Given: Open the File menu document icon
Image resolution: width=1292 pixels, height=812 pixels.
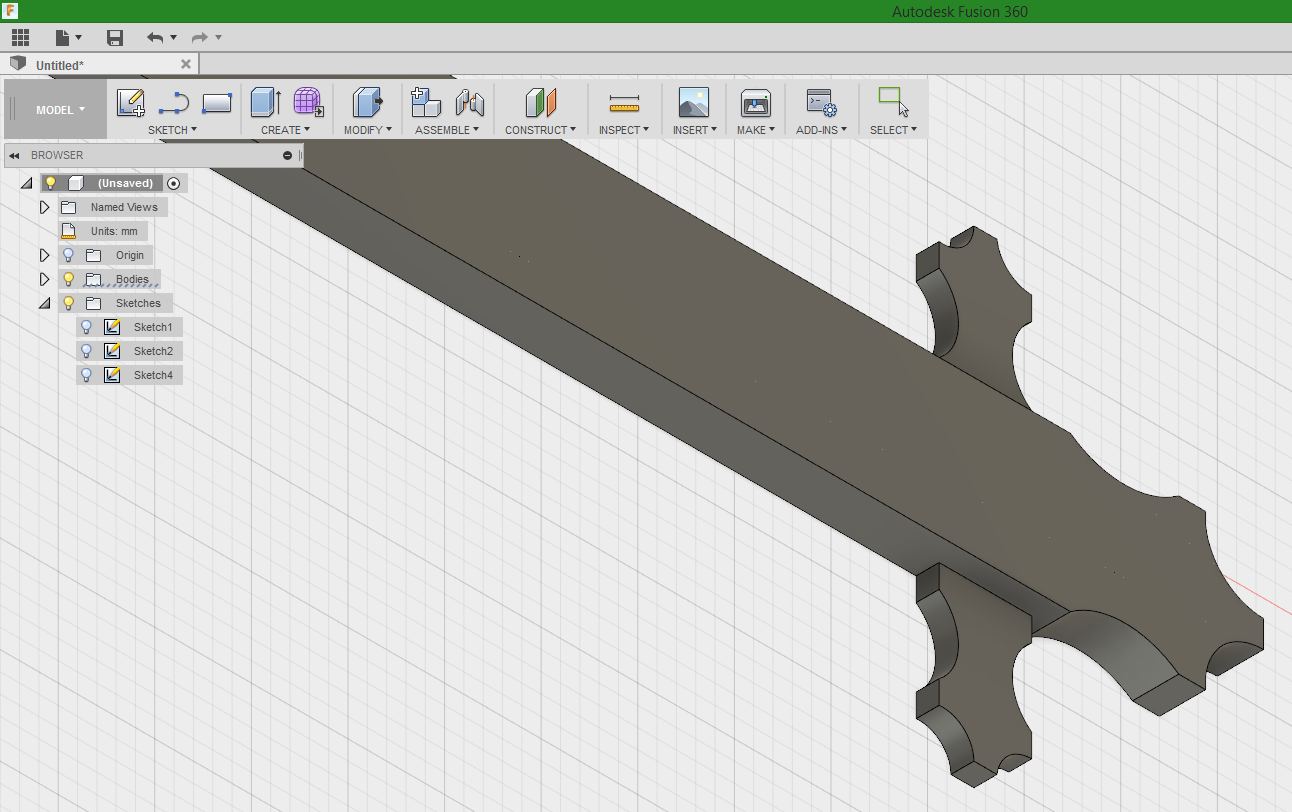Looking at the screenshot, I should point(63,38).
